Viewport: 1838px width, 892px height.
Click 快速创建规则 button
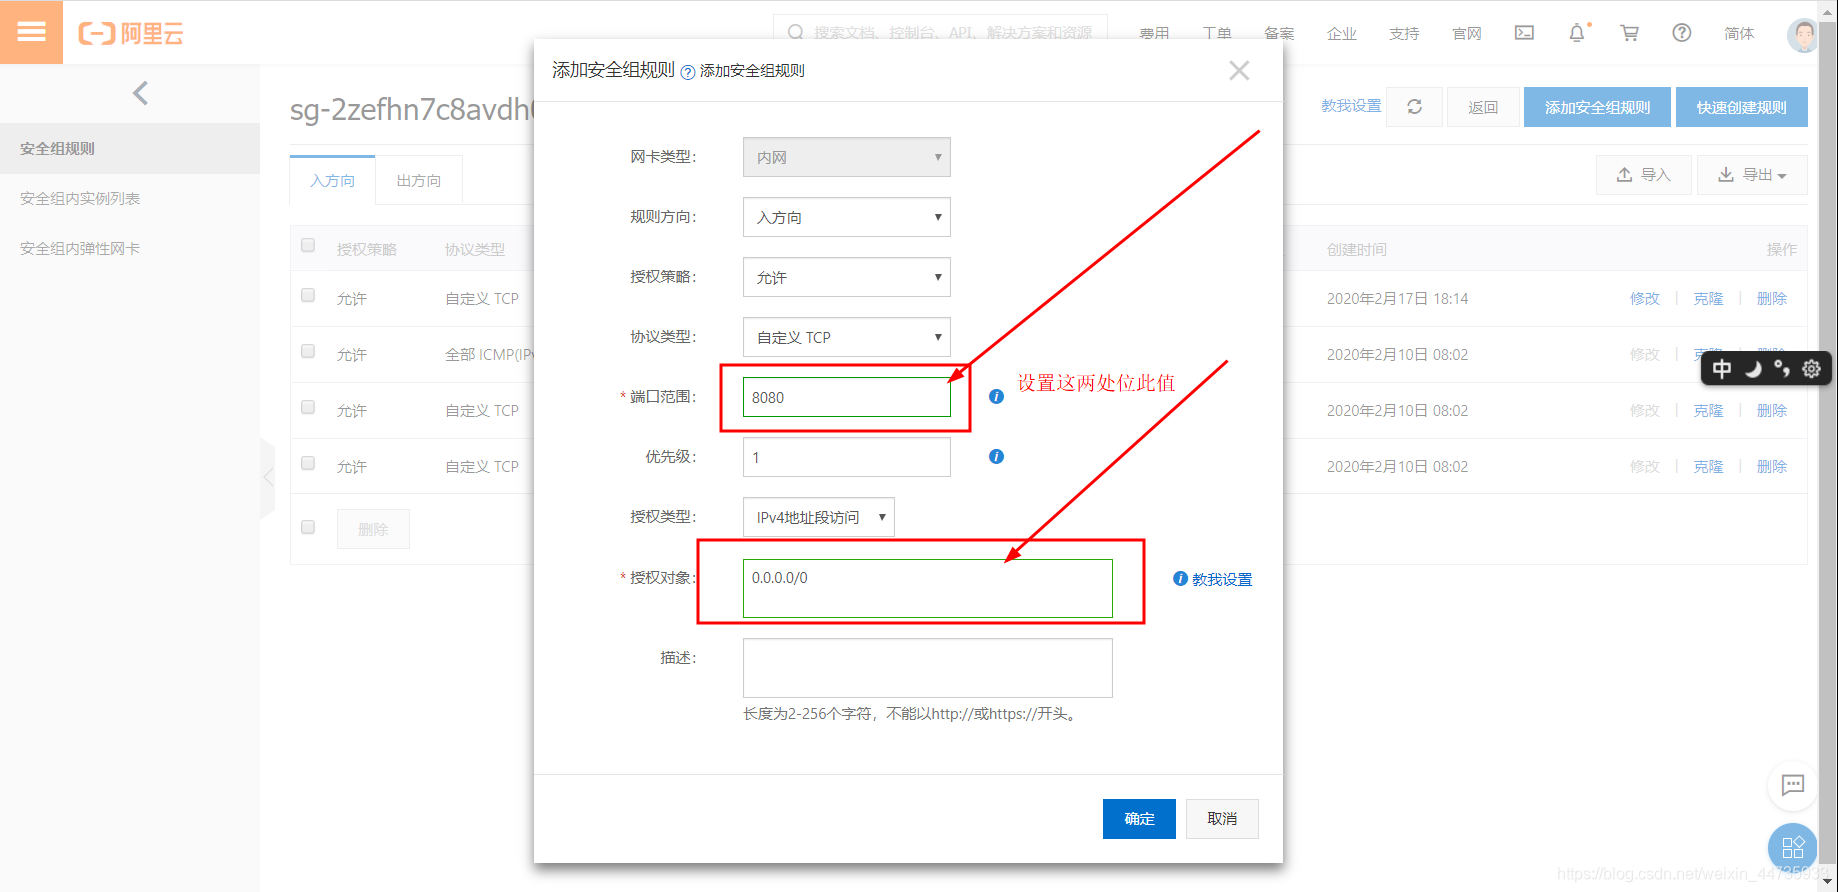(1741, 107)
